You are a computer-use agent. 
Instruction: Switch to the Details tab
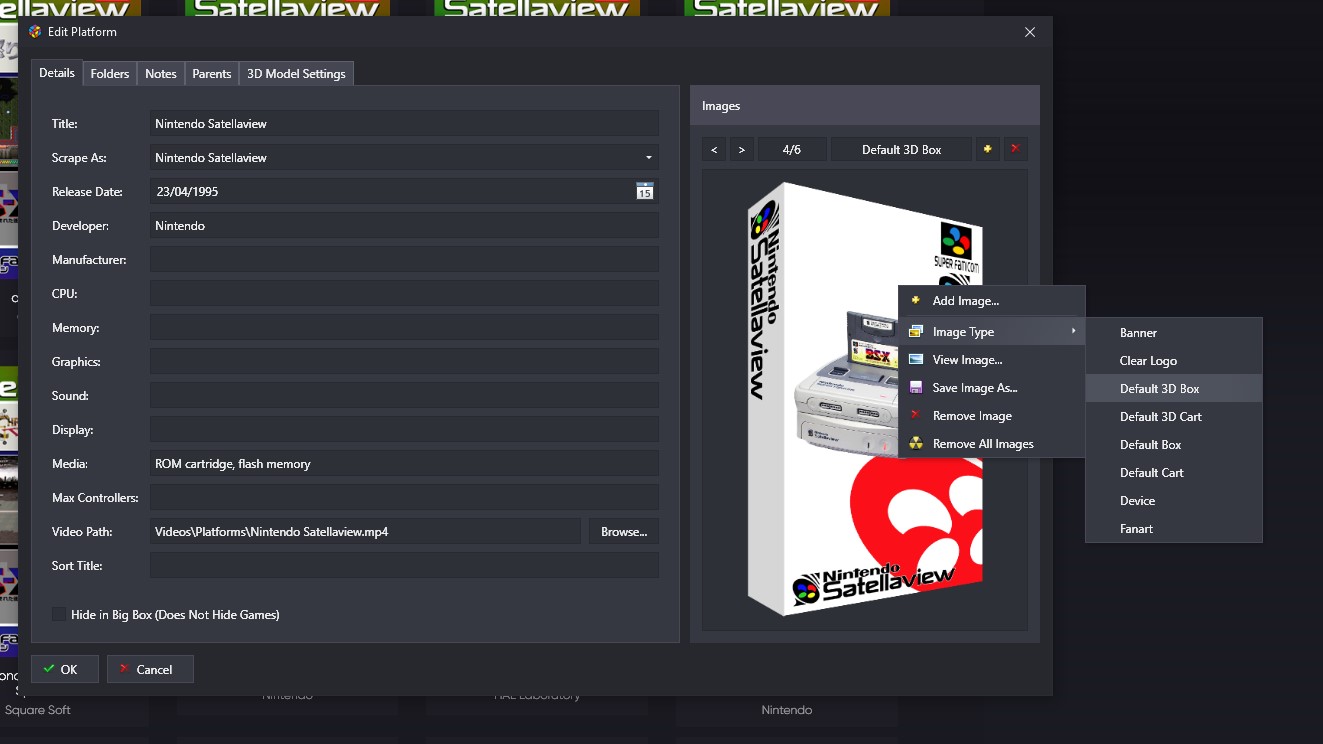pos(57,73)
